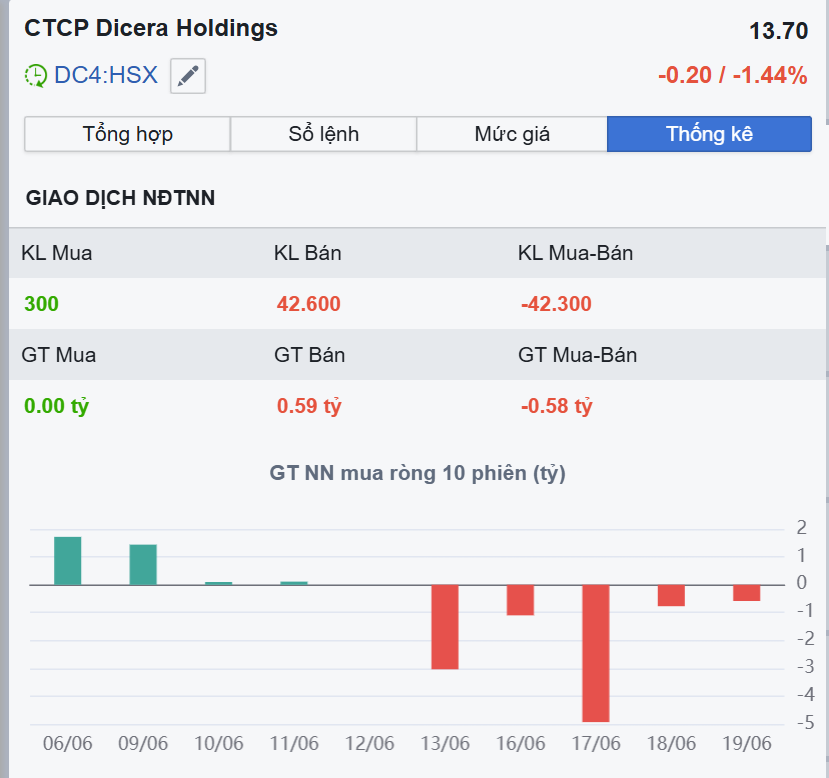Click the red bar for 19/06

[x=746, y=593]
